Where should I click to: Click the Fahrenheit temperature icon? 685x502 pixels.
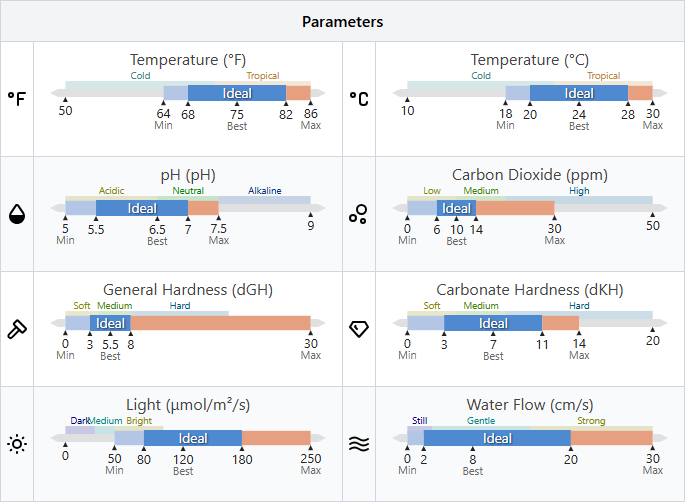coord(17,99)
